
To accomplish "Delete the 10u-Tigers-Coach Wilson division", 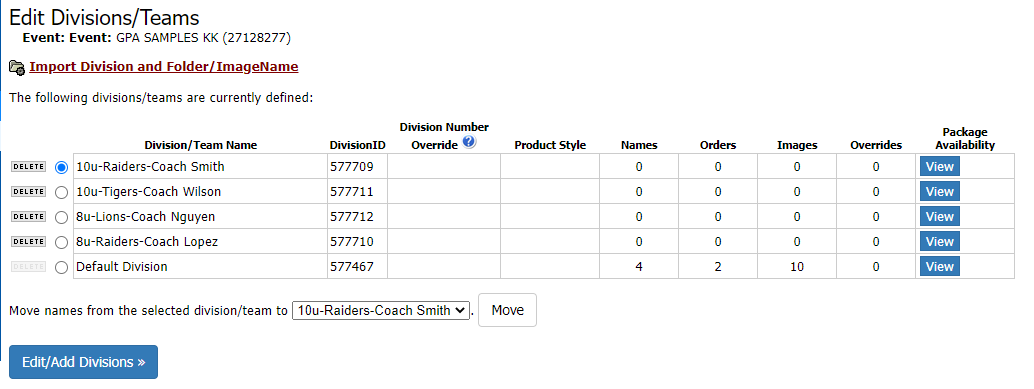I will point(28,192).
